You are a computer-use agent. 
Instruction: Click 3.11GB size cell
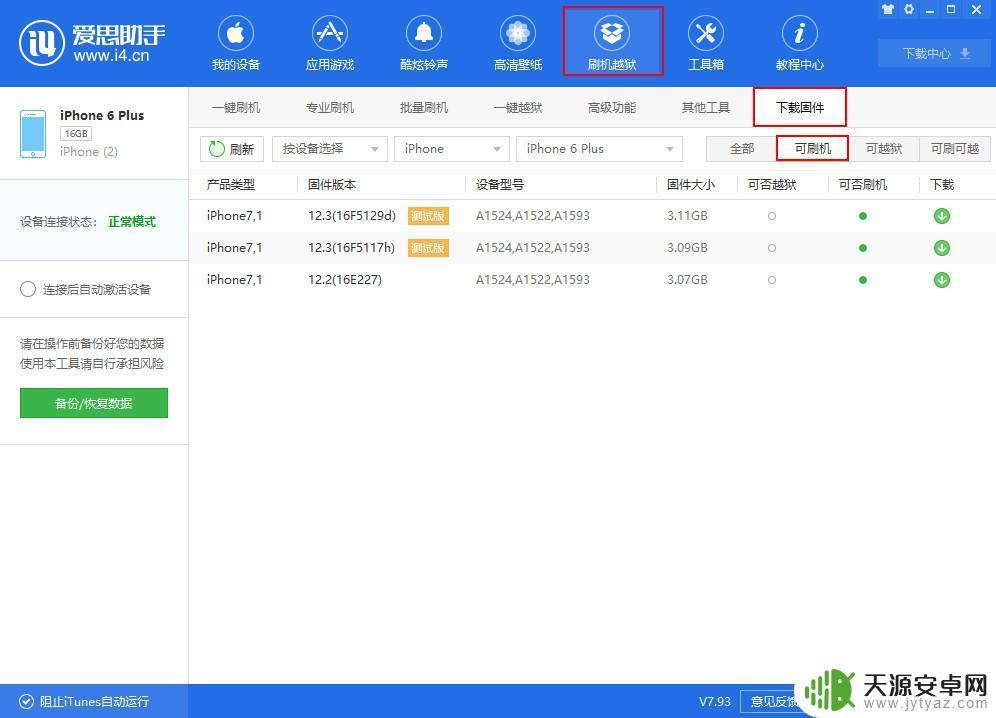click(x=687, y=216)
